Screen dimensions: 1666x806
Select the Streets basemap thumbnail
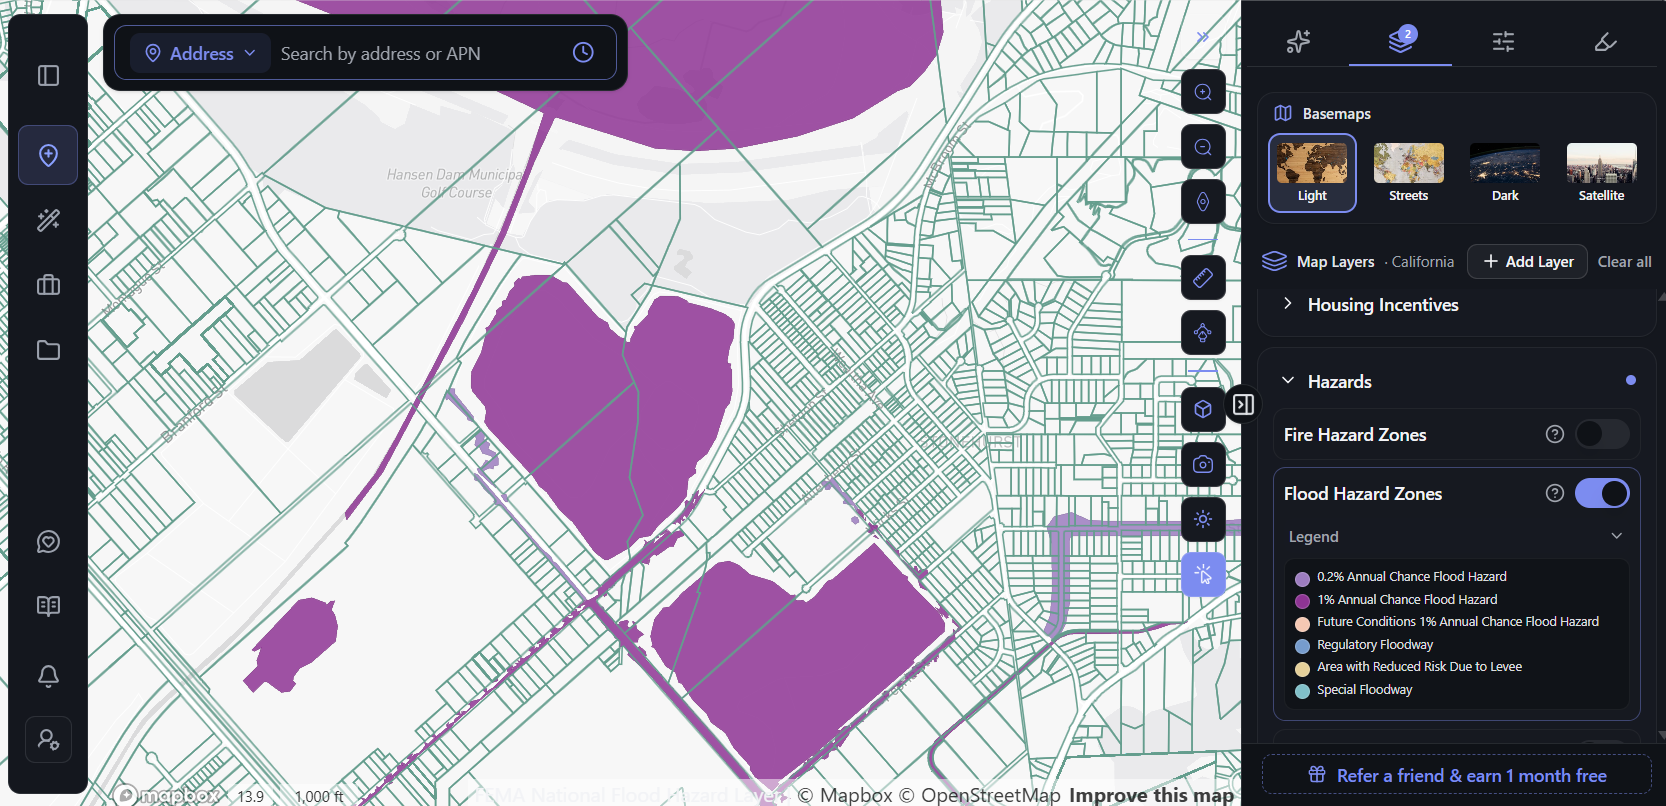[x=1408, y=173]
